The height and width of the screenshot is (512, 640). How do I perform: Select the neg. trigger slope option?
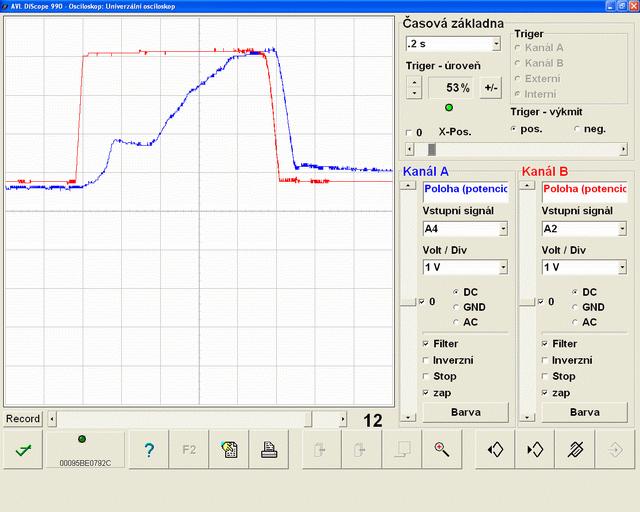click(577, 129)
